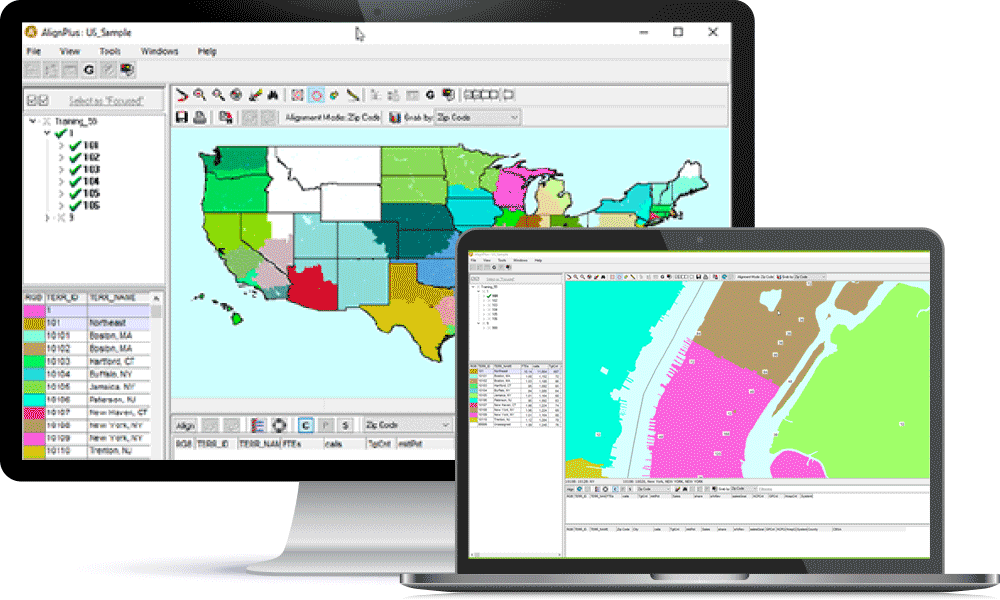1000x600 pixels.
Task: Click the binoculars find icon
Action: tap(271, 95)
